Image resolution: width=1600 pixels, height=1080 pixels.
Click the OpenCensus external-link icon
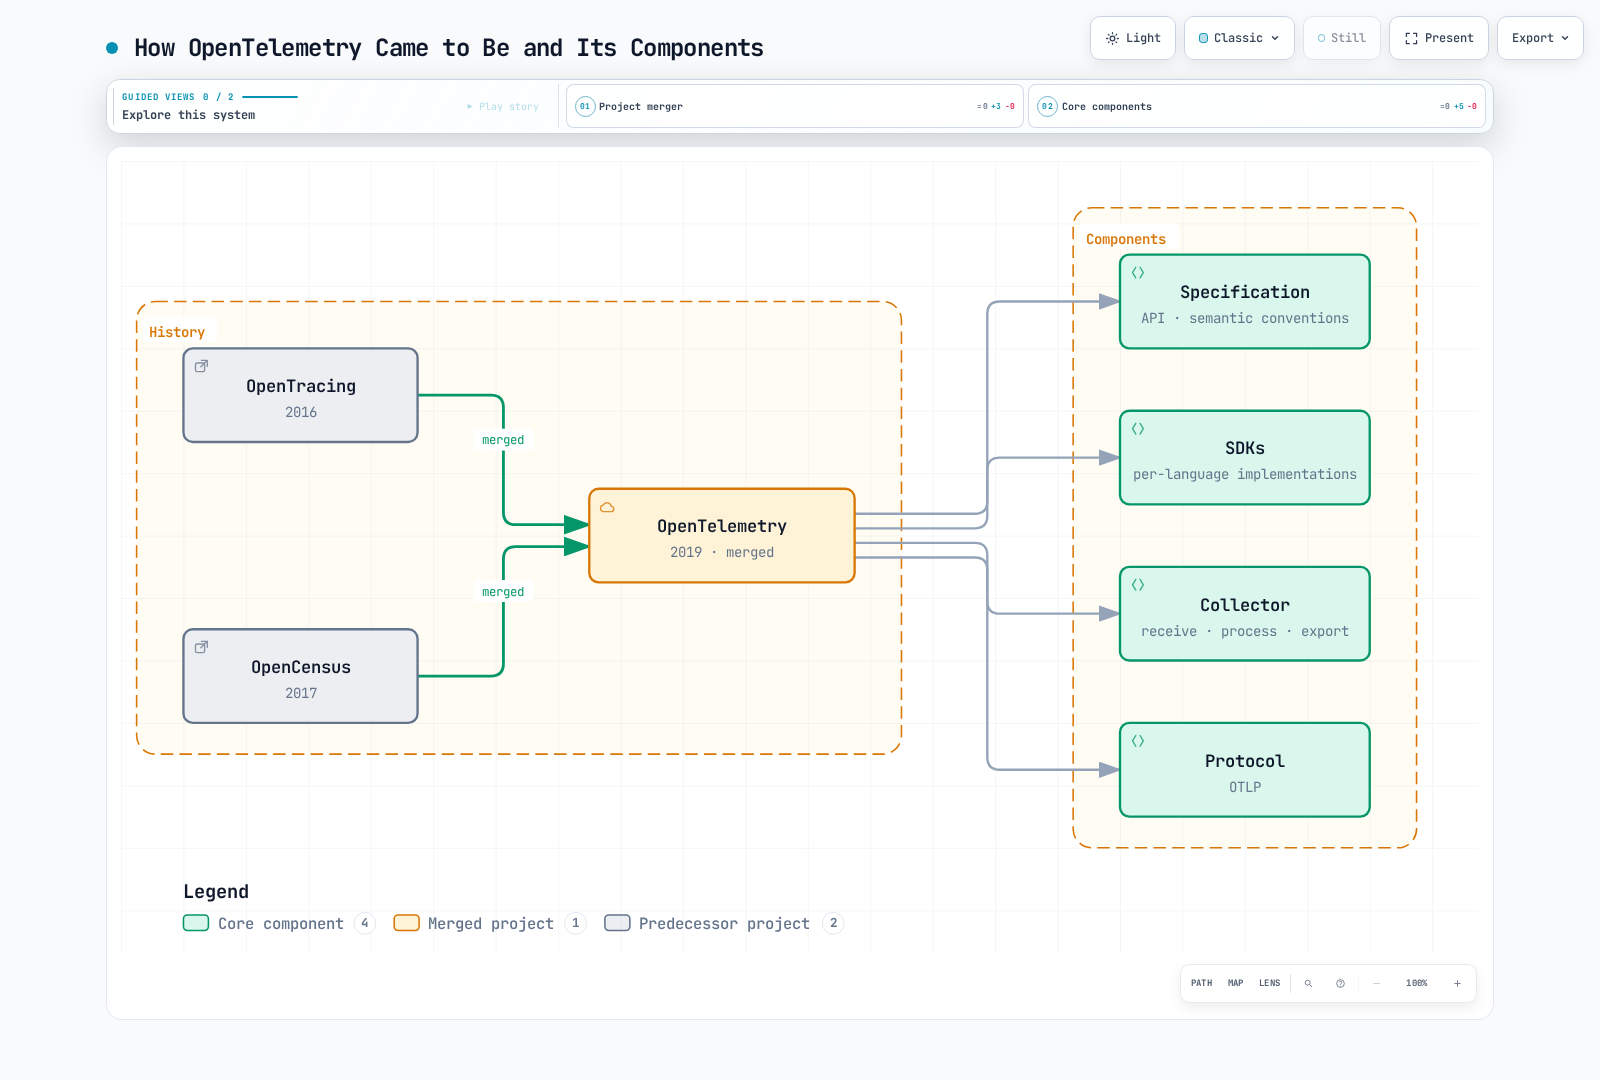(x=201, y=647)
